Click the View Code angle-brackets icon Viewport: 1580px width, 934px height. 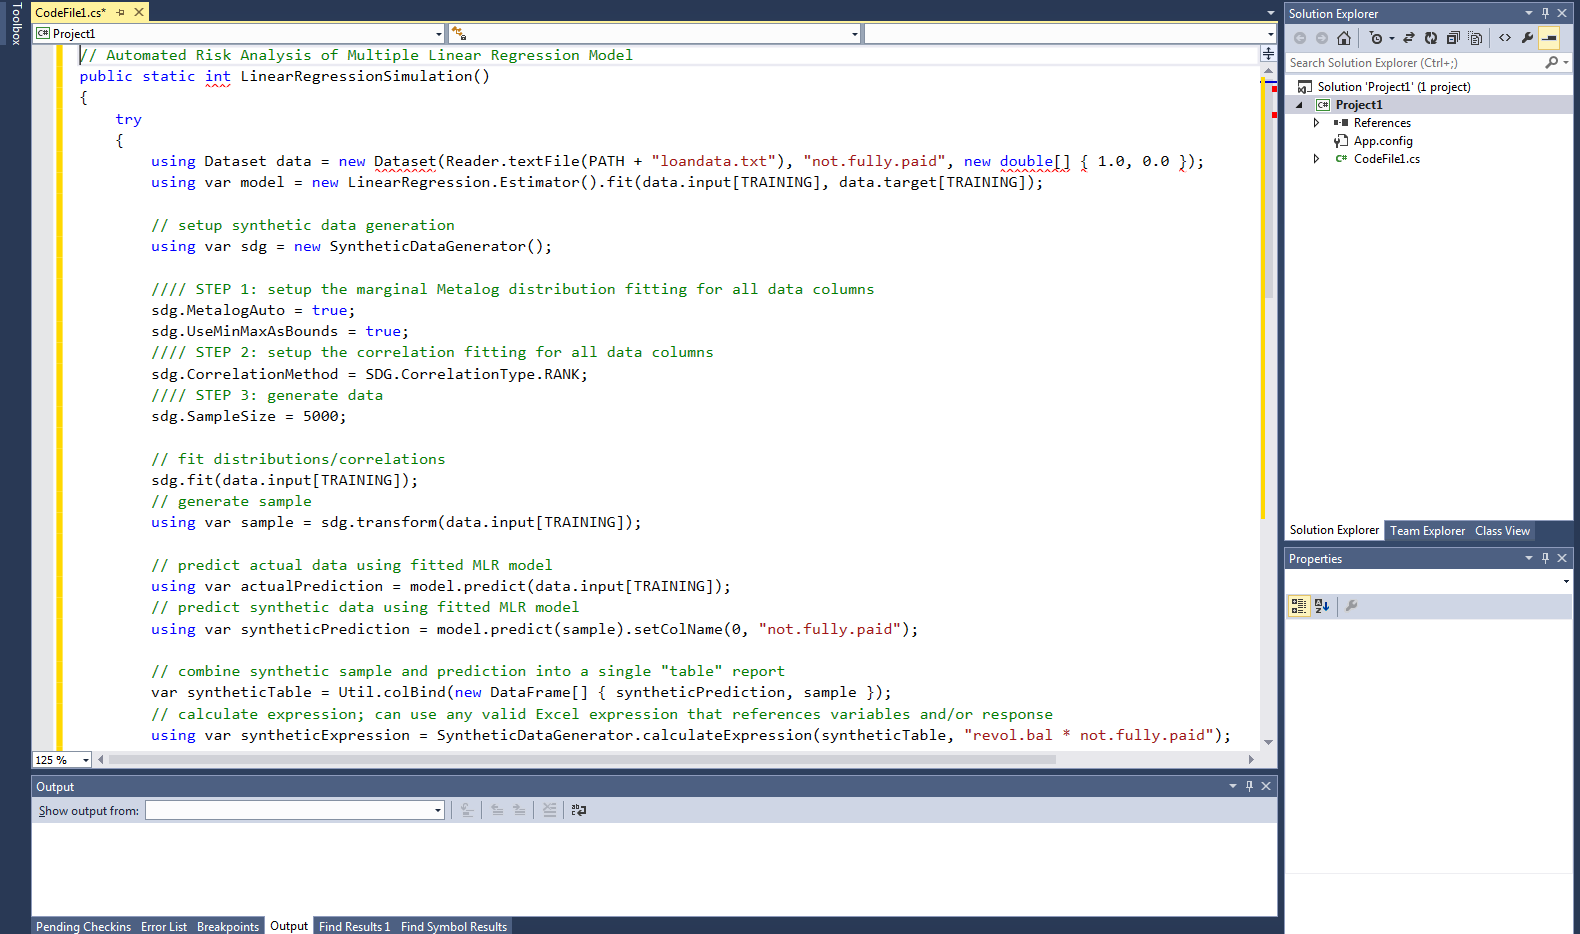pyautogui.click(x=1505, y=38)
